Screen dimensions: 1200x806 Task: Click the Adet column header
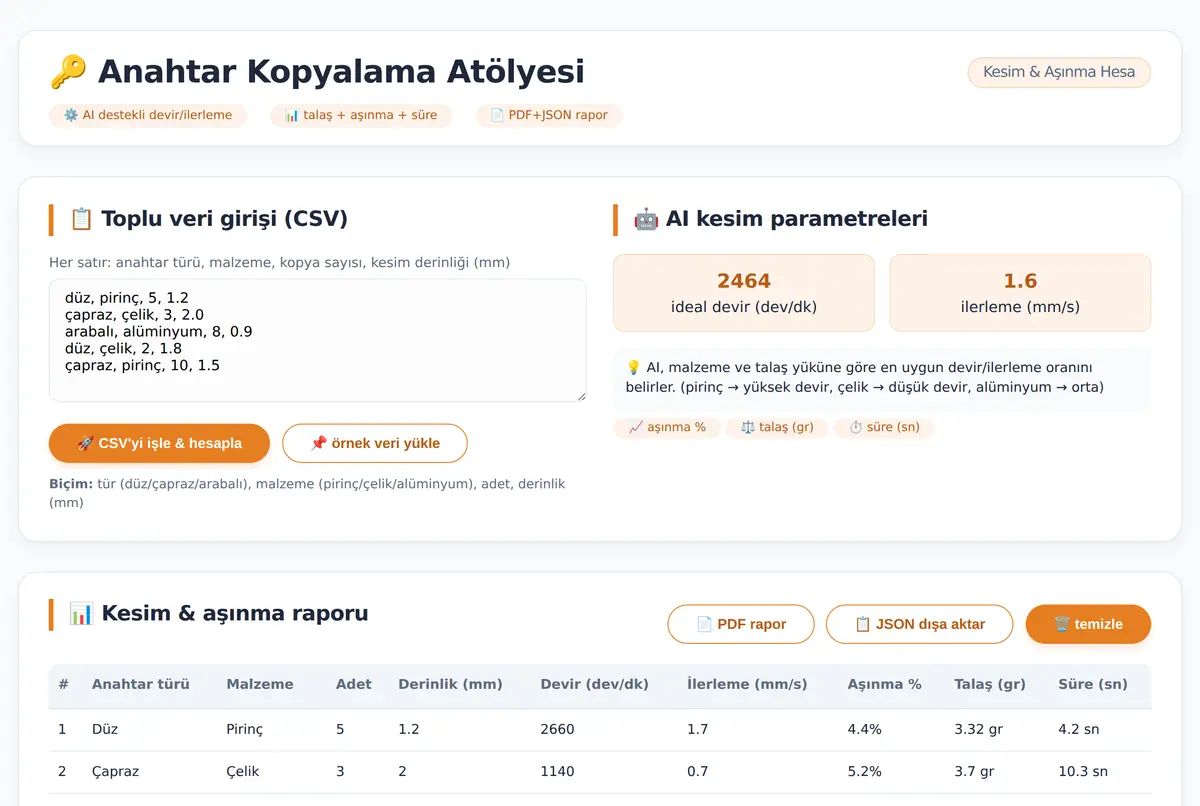(354, 684)
